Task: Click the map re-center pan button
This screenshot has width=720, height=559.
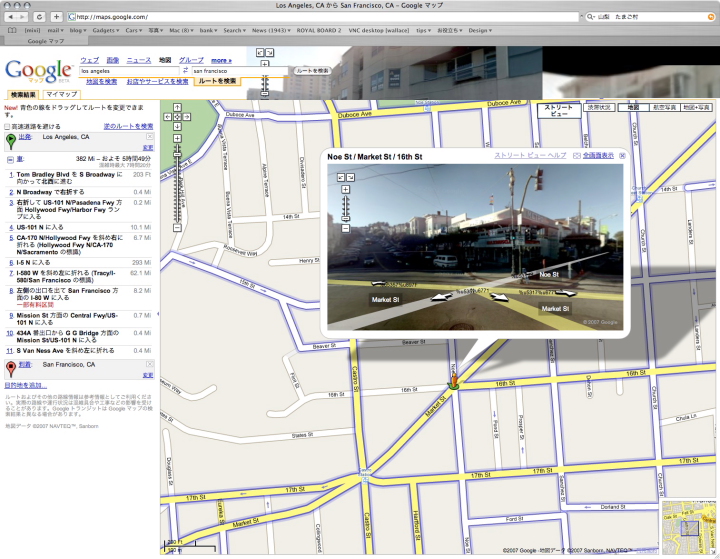Action: pos(177,117)
